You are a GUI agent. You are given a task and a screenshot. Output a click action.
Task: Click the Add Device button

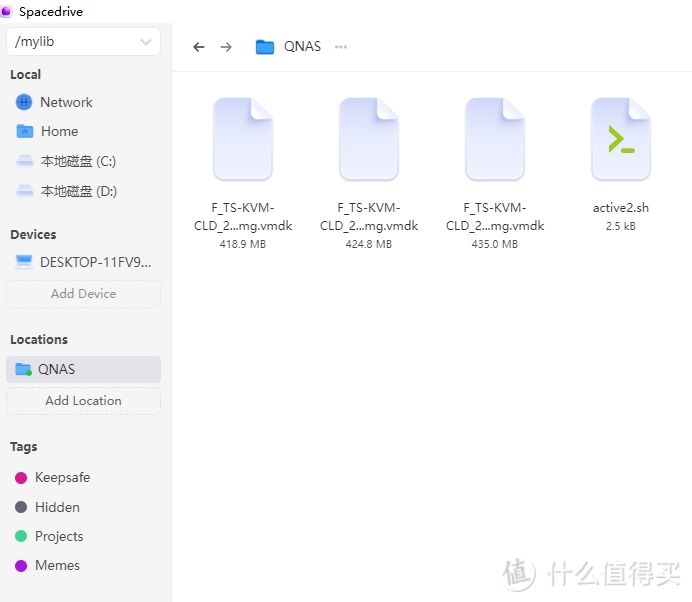[x=84, y=294]
